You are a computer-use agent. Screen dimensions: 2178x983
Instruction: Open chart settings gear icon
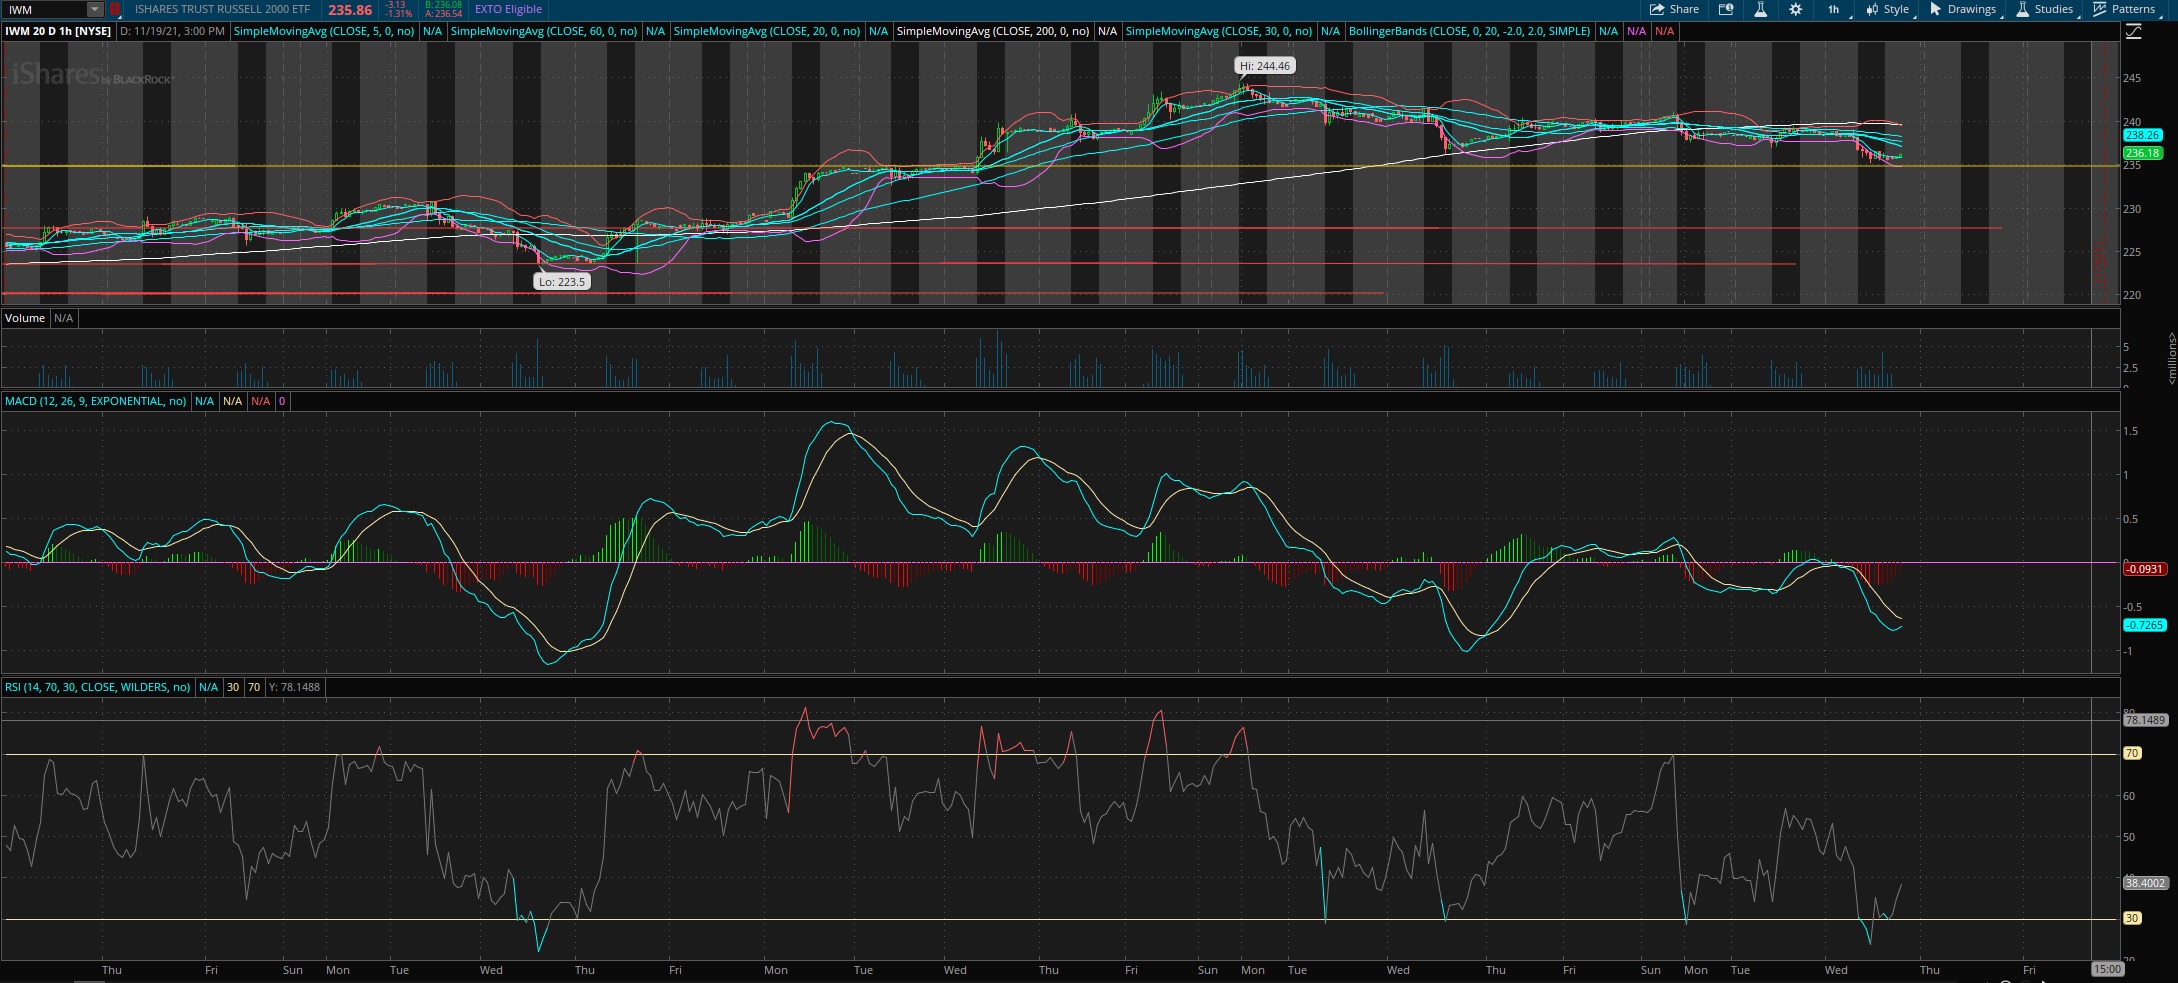(1796, 9)
